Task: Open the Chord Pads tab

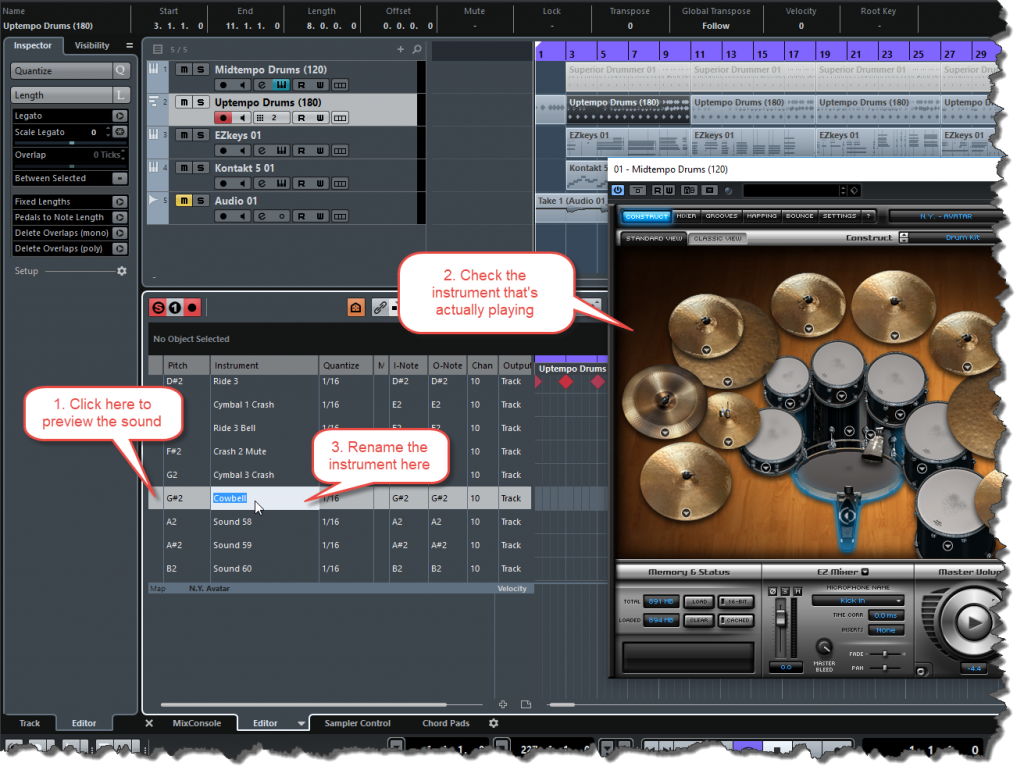Action: click(x=445, y=723)
